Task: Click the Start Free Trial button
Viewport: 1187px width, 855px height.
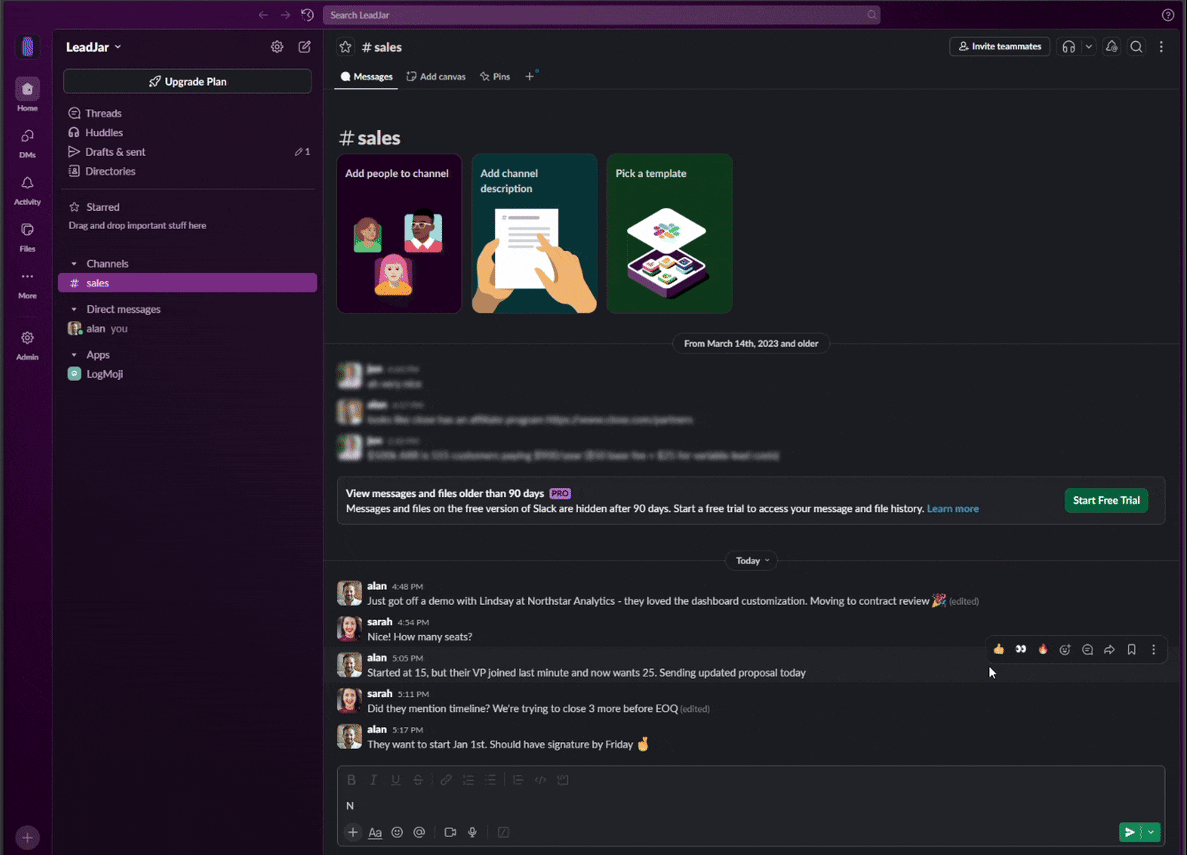Action: click(x=1106, y=500)
